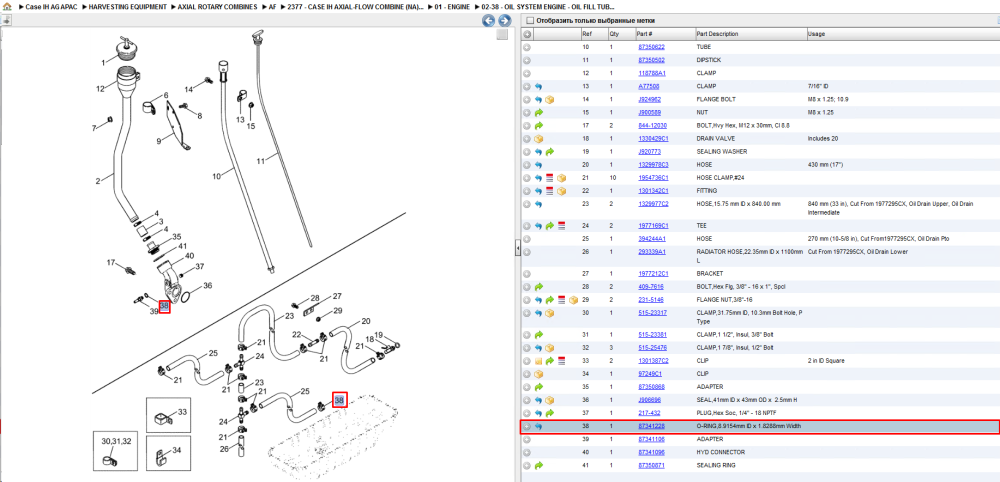The height and width of the screenshot is (482, 1000).
Task: Click 'Includes 20' usage text
Action: click(821, 138)
